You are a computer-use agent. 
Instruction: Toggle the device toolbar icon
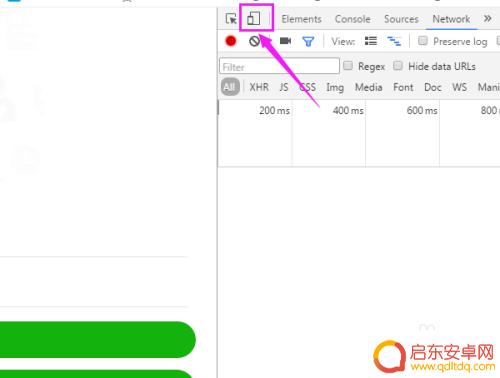coord(253,18)
